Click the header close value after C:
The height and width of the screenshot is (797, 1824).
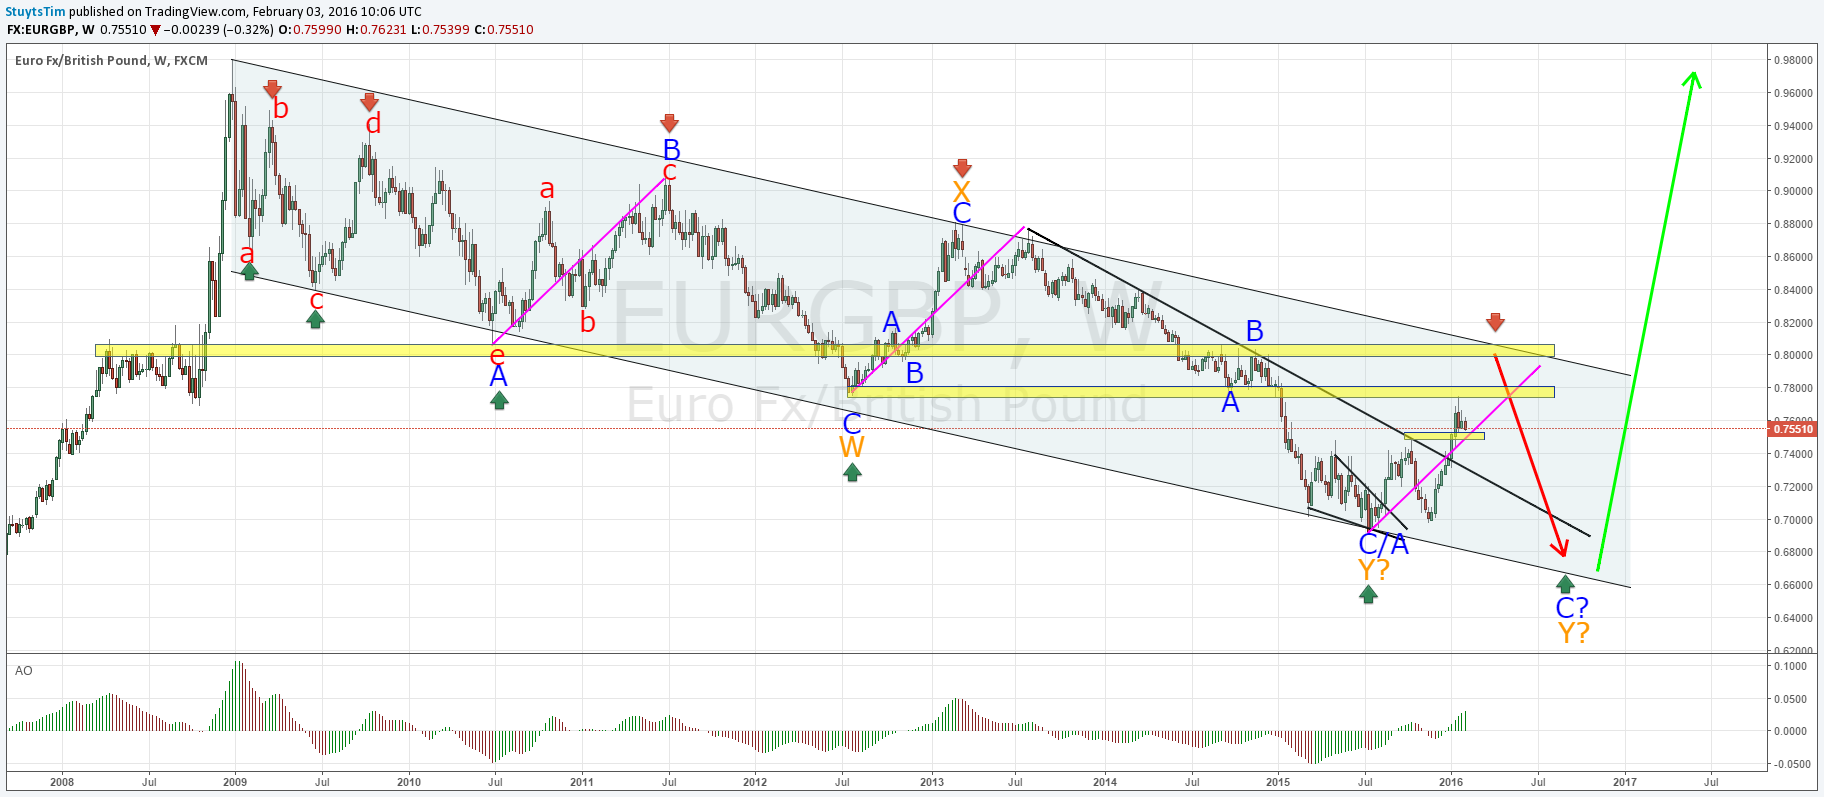click(x=510, y=30)
